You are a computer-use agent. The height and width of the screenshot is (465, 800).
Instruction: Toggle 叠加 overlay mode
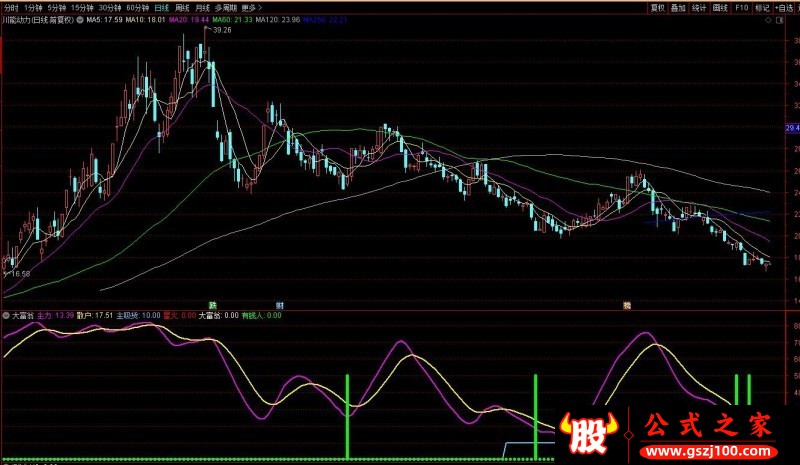(679, 6)
